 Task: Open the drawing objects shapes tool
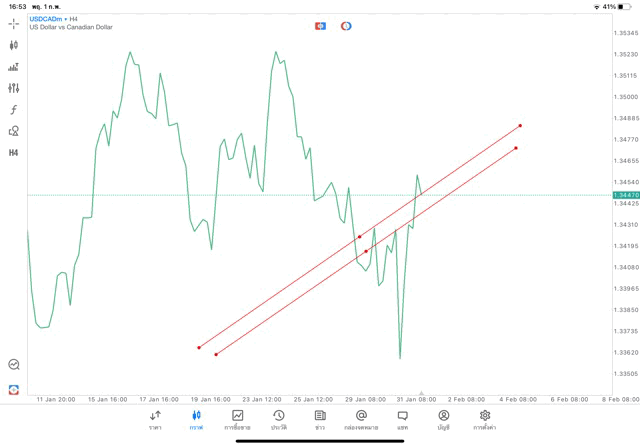tap(13, 131)
